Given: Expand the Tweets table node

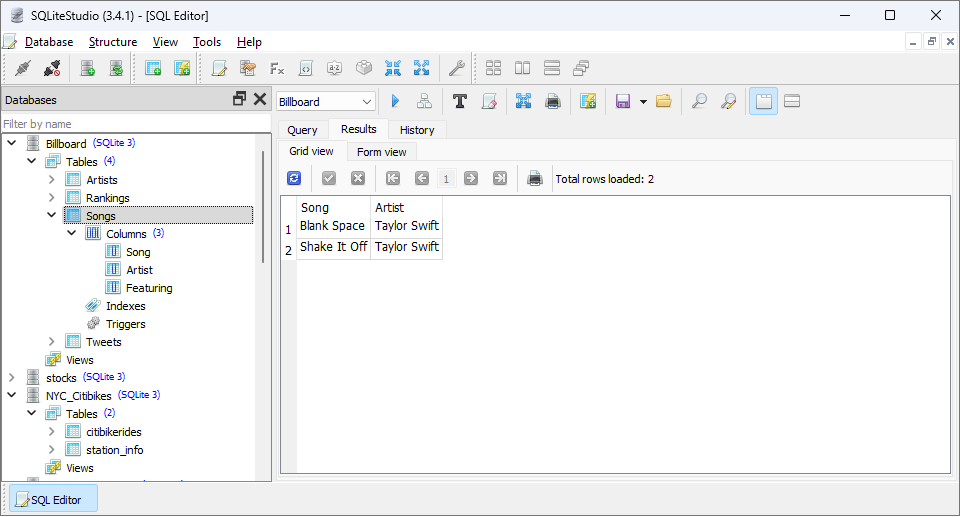Looking at the screenshot, I should tap(52, 341).
